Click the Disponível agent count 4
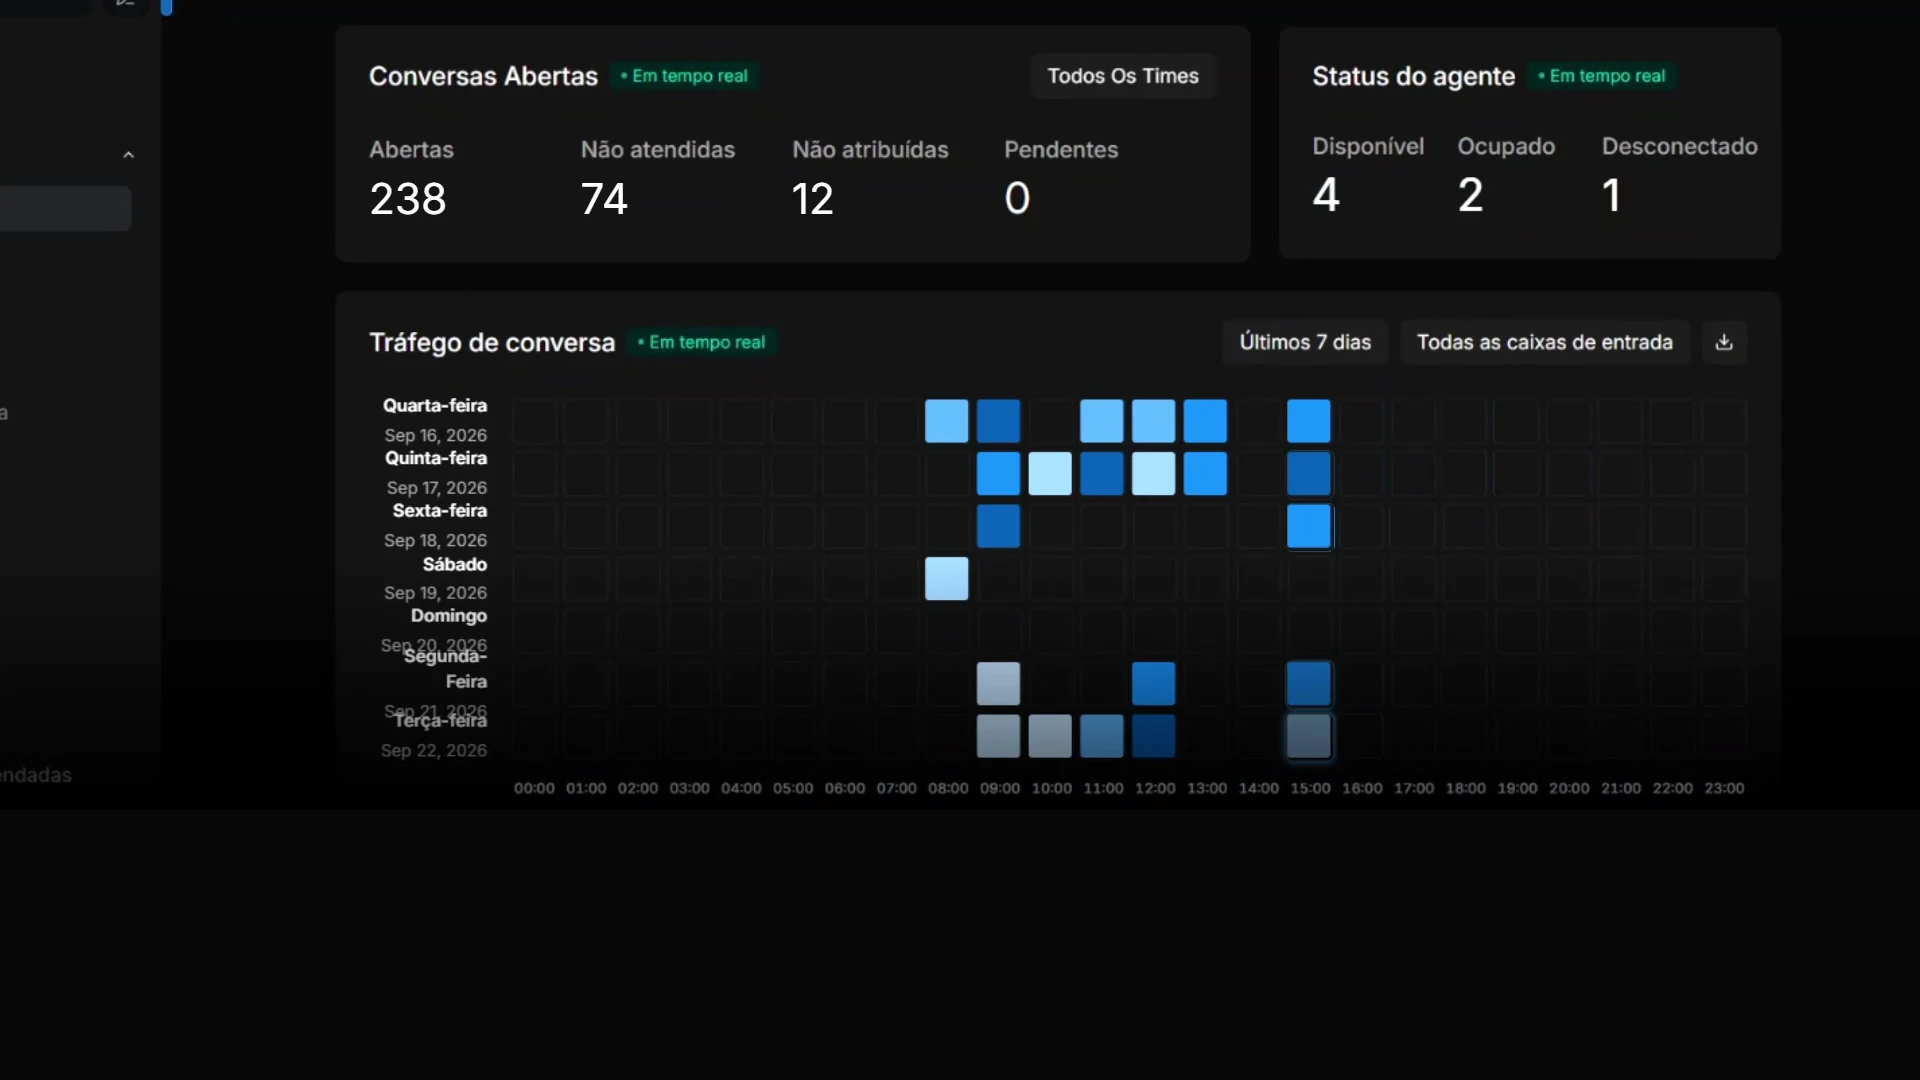1920x1080 pixels. pos(1326,195)
